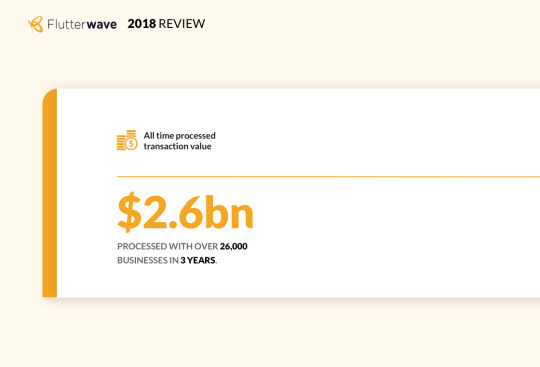Select the bold 'wave' part of the logo
Image resolution: width=540 pixels, height=367 pixels.
click(102, 25)
